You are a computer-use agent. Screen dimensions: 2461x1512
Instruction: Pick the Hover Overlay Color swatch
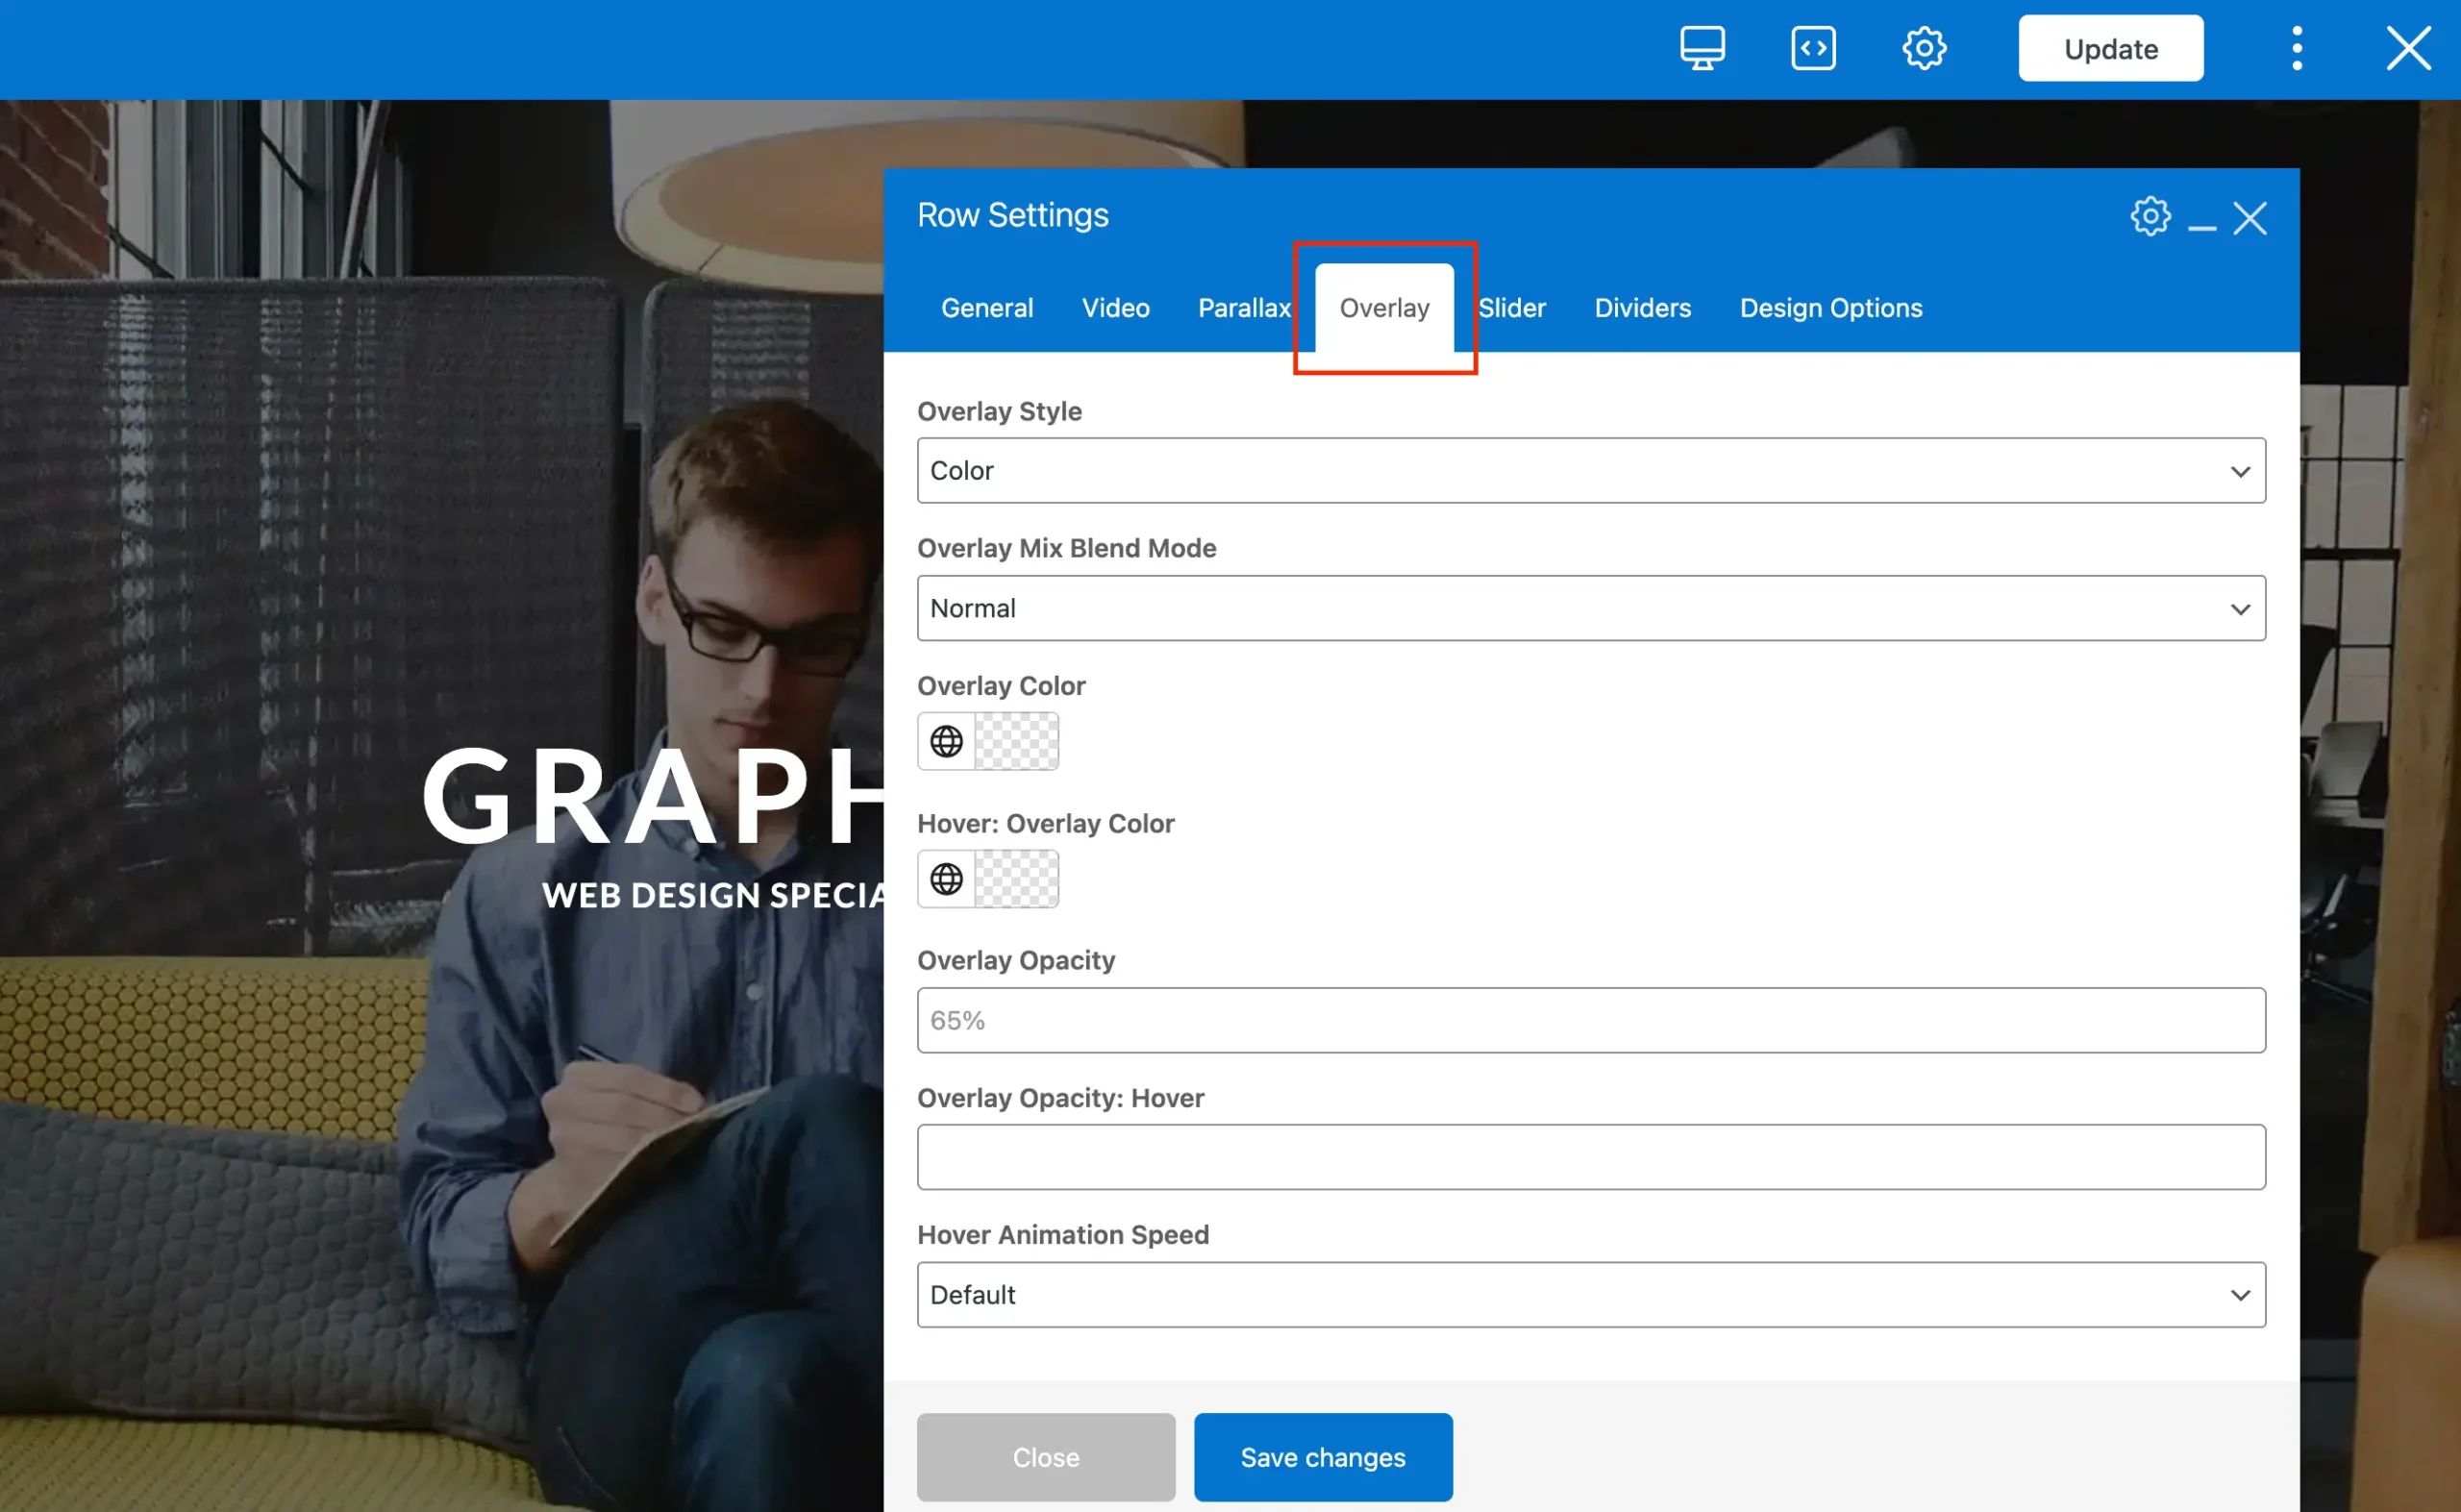(1016, 879)
